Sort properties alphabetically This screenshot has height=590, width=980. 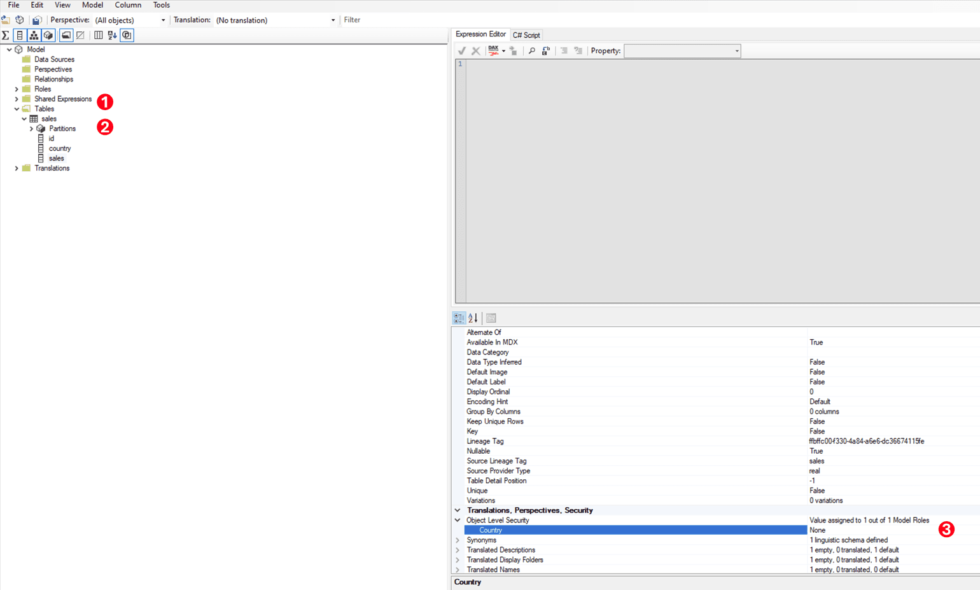pyautogui.click(x=473, y=318)
